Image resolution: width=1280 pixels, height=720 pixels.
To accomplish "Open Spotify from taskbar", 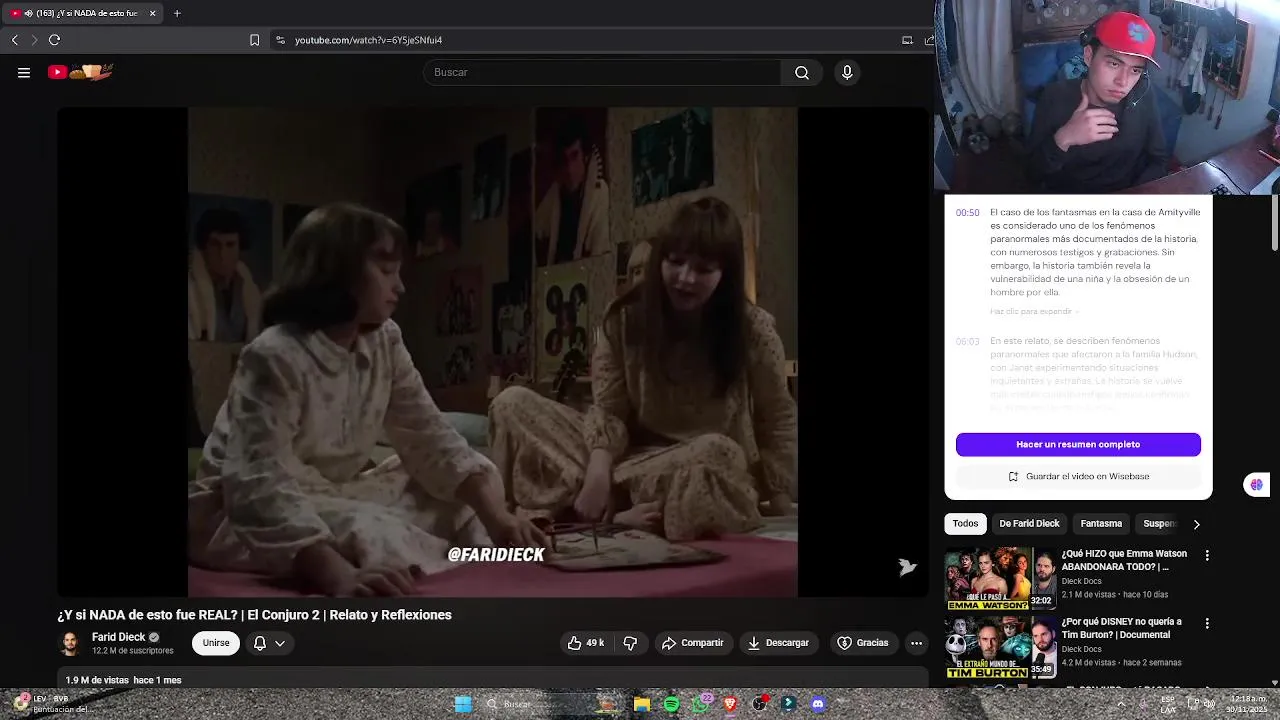I will click(671, 704).
